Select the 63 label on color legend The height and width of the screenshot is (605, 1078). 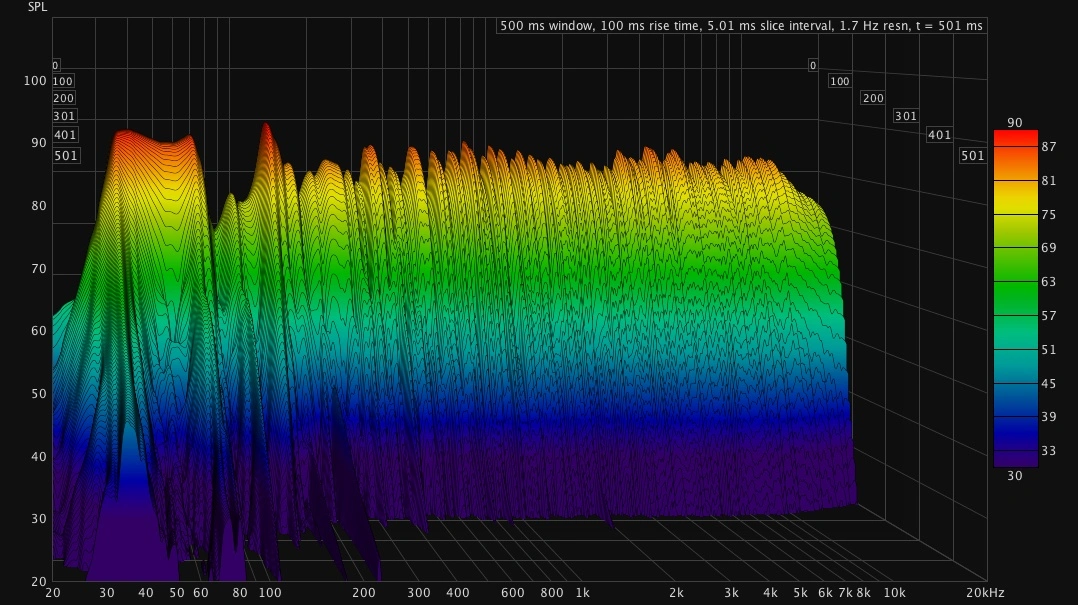click(1049, 282)
